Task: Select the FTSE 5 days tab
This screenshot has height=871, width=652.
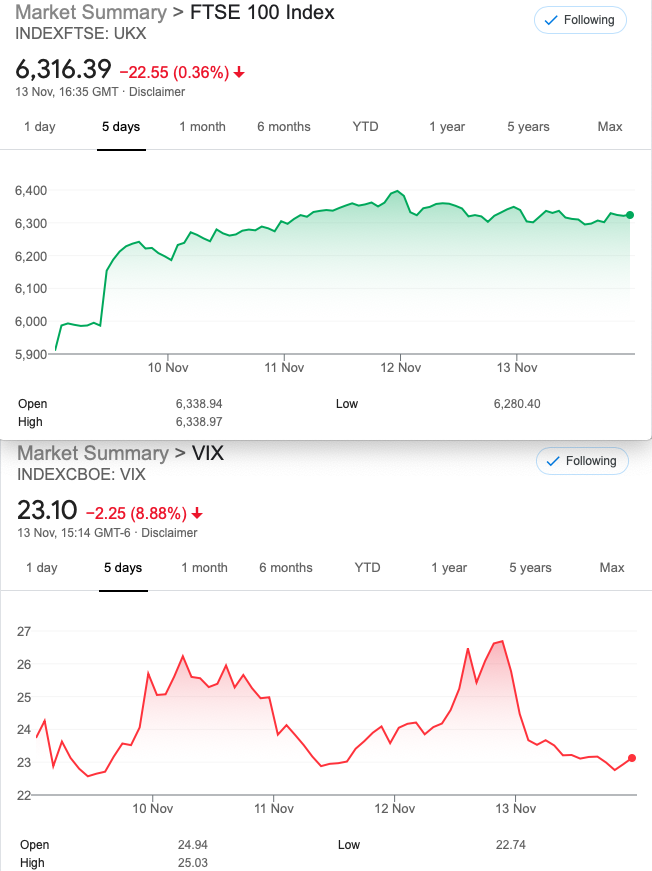Action: (x=121, y=127)
